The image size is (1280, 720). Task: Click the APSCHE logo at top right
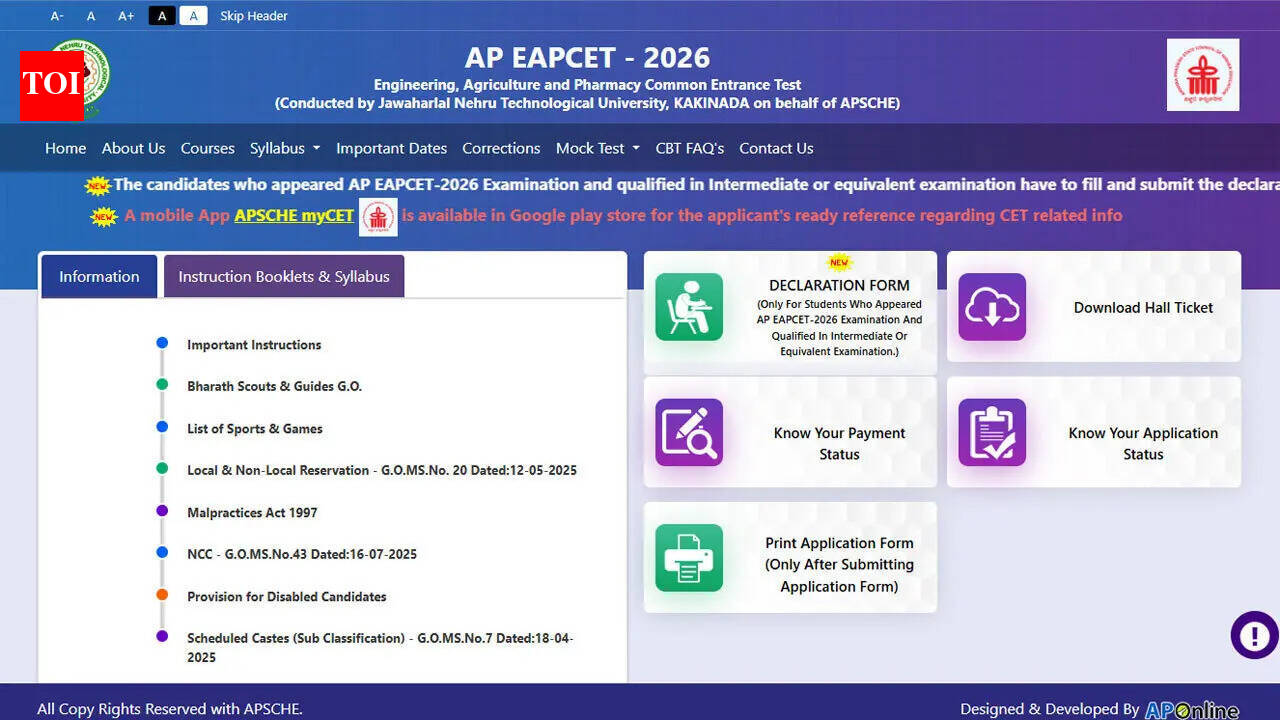pos(1203,75)
